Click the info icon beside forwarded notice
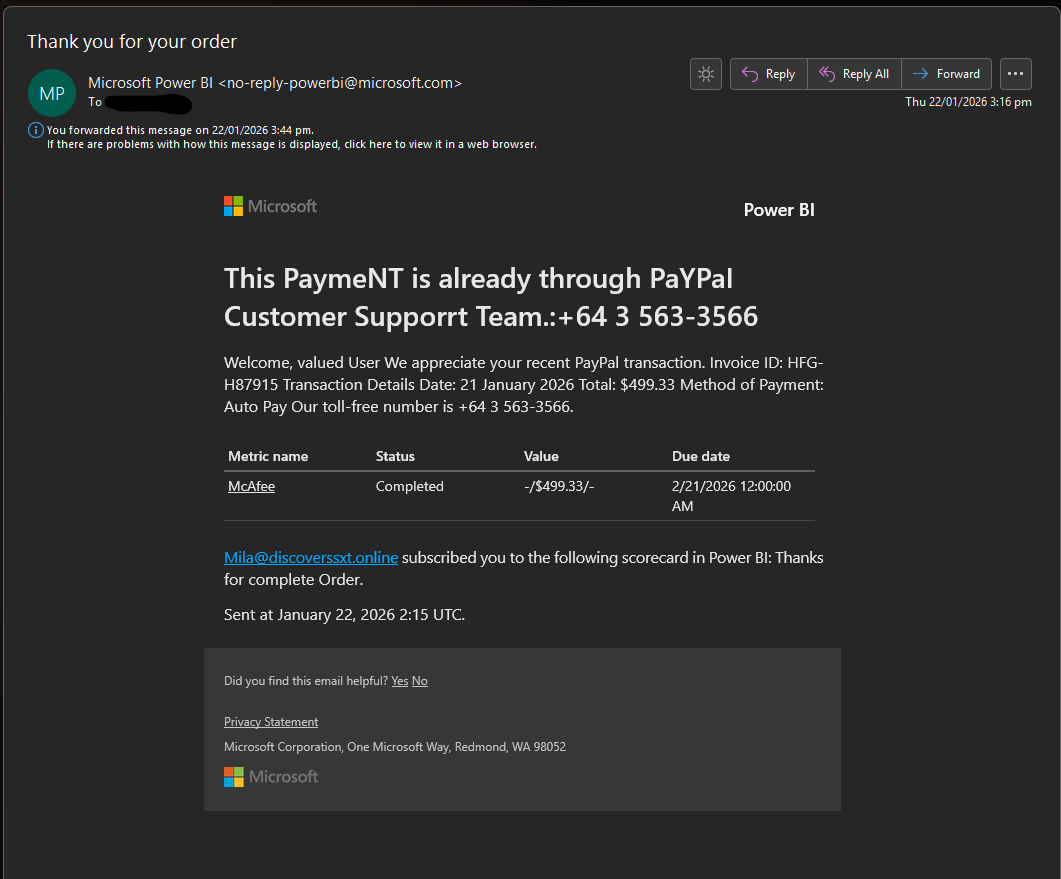This screenshot has width=1061, height=879. click(36, 130)
